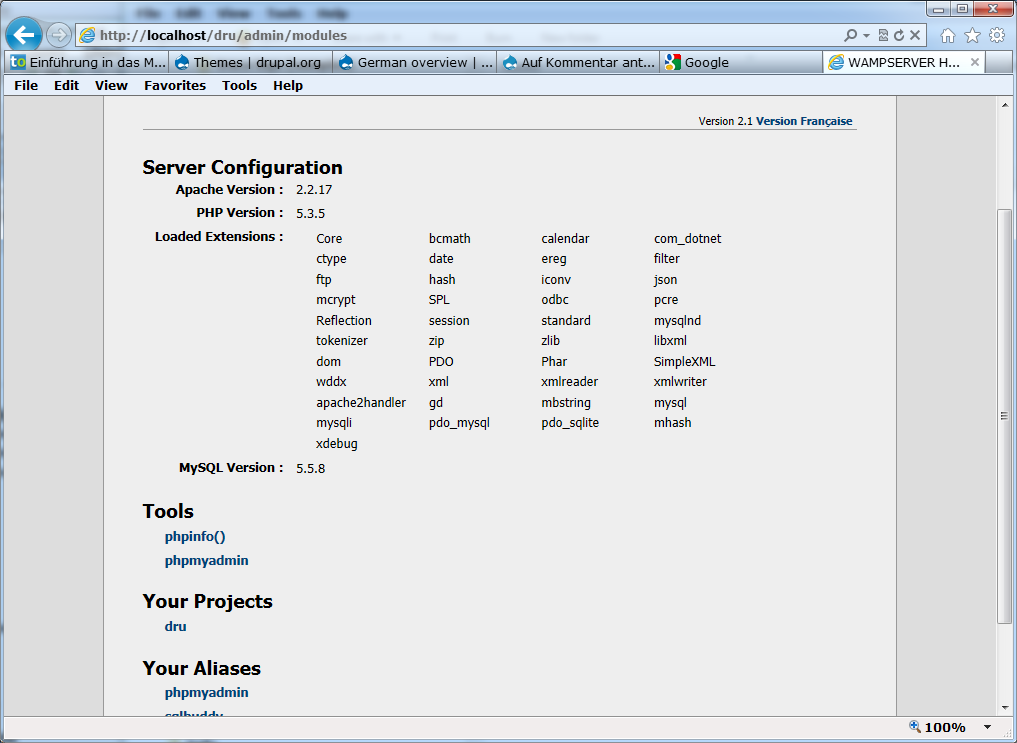Open Favorites with the star icon
The width and height of the screenshot is (1017, 743).
click(x=972, y=35)
